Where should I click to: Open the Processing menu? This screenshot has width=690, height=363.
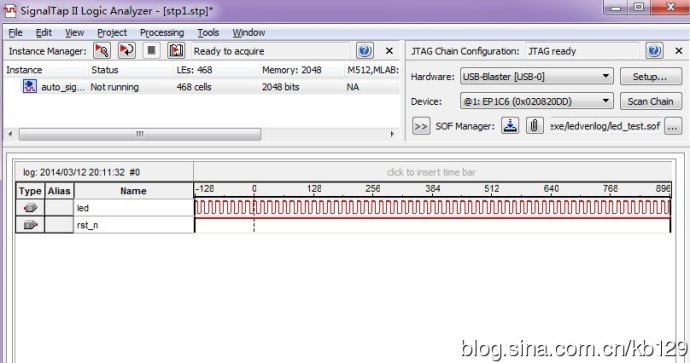point(162,33)
